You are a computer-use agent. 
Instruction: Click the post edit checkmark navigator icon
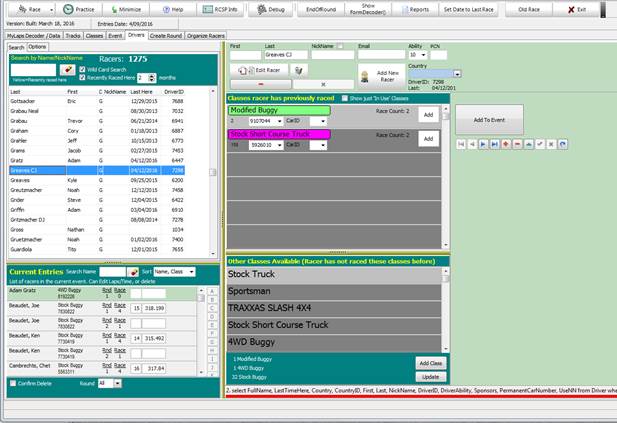(x=540, y=144)
